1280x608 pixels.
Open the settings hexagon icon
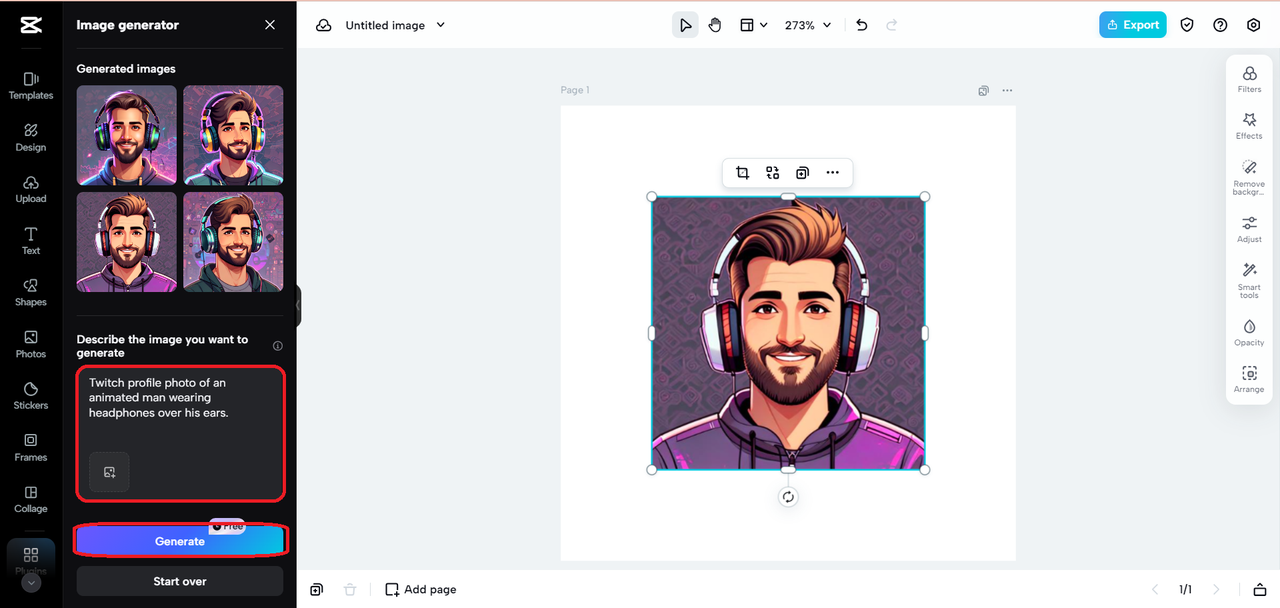pyautogui.click(x=1253, y=25)
